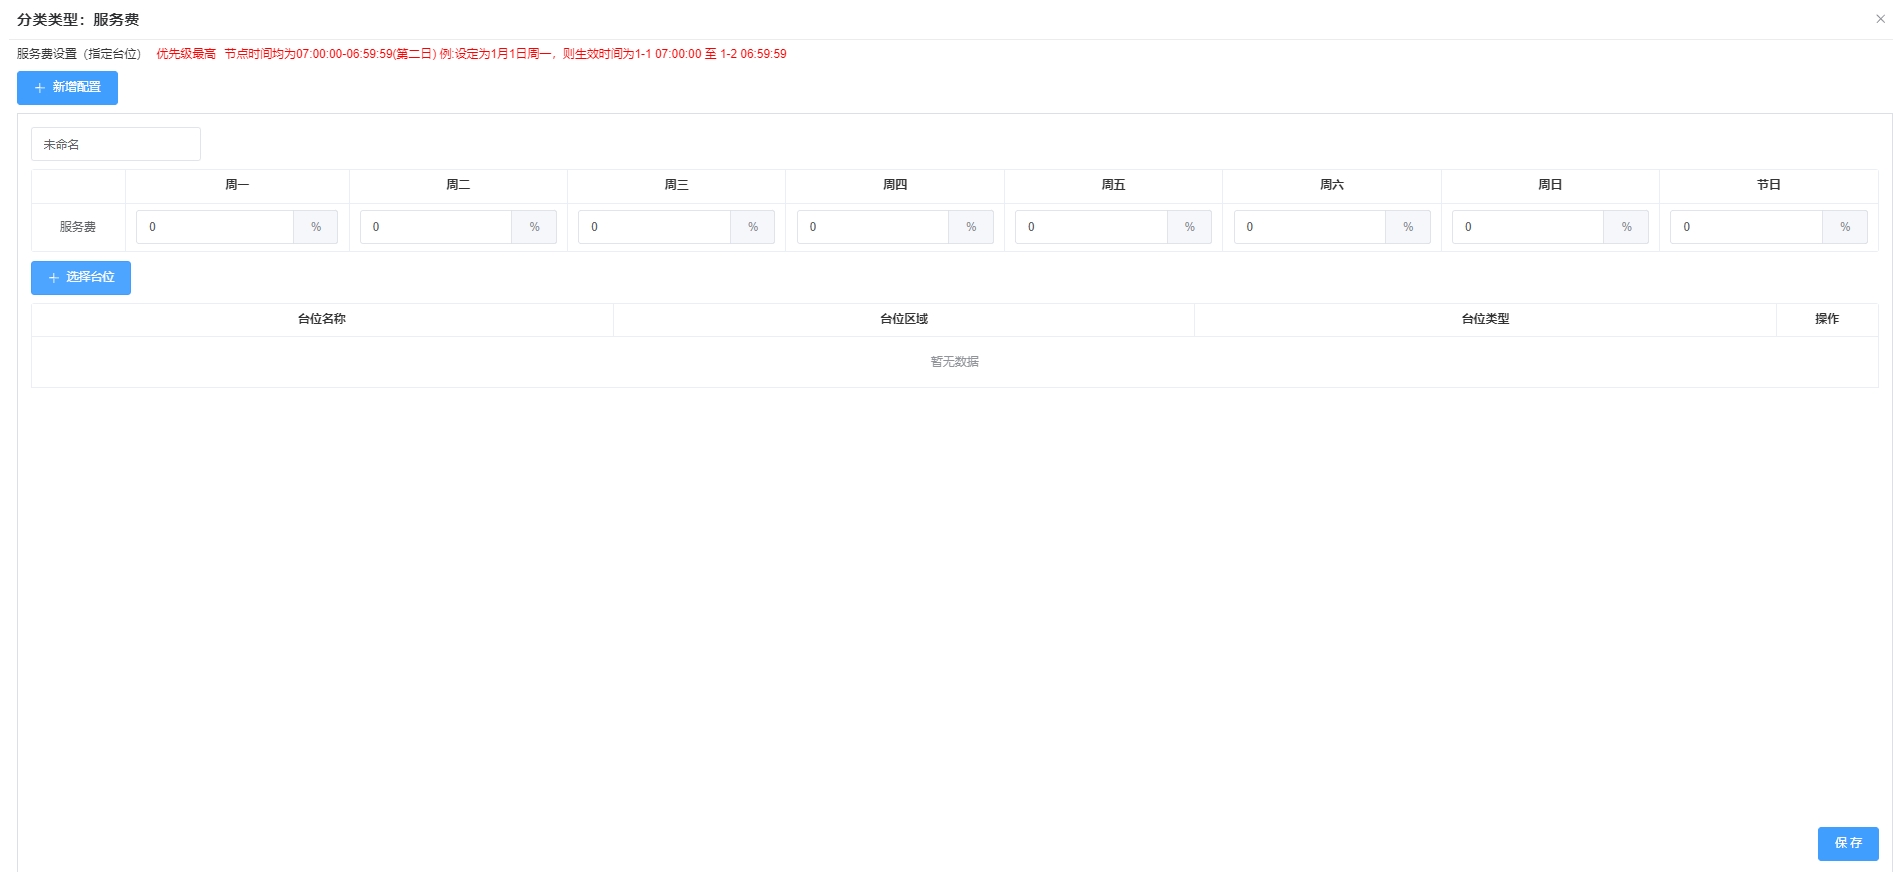Click the 台位类型 column header
The image size is (1893, 872).
click(x=1485, y=319)
